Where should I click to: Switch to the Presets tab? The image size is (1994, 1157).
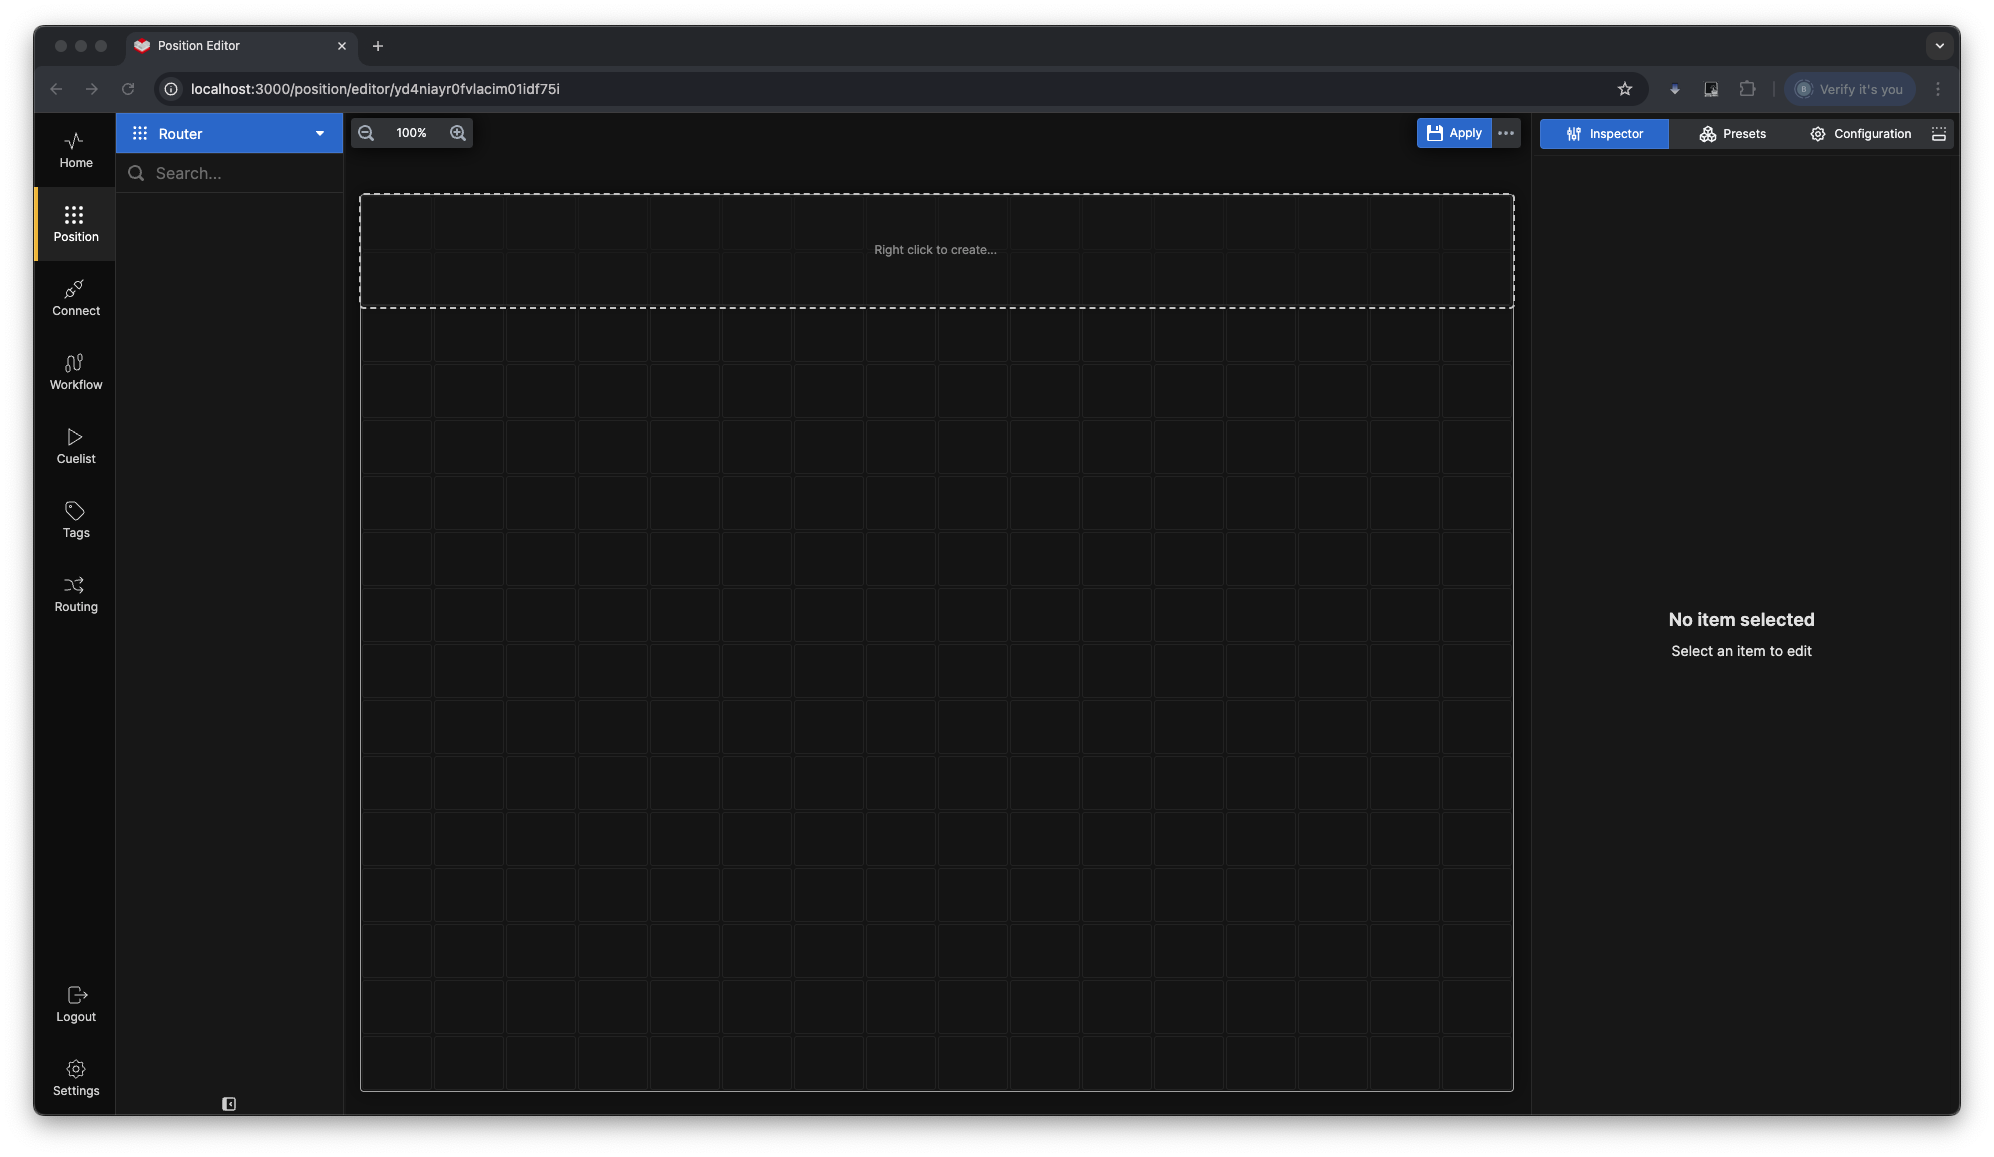1732,134
